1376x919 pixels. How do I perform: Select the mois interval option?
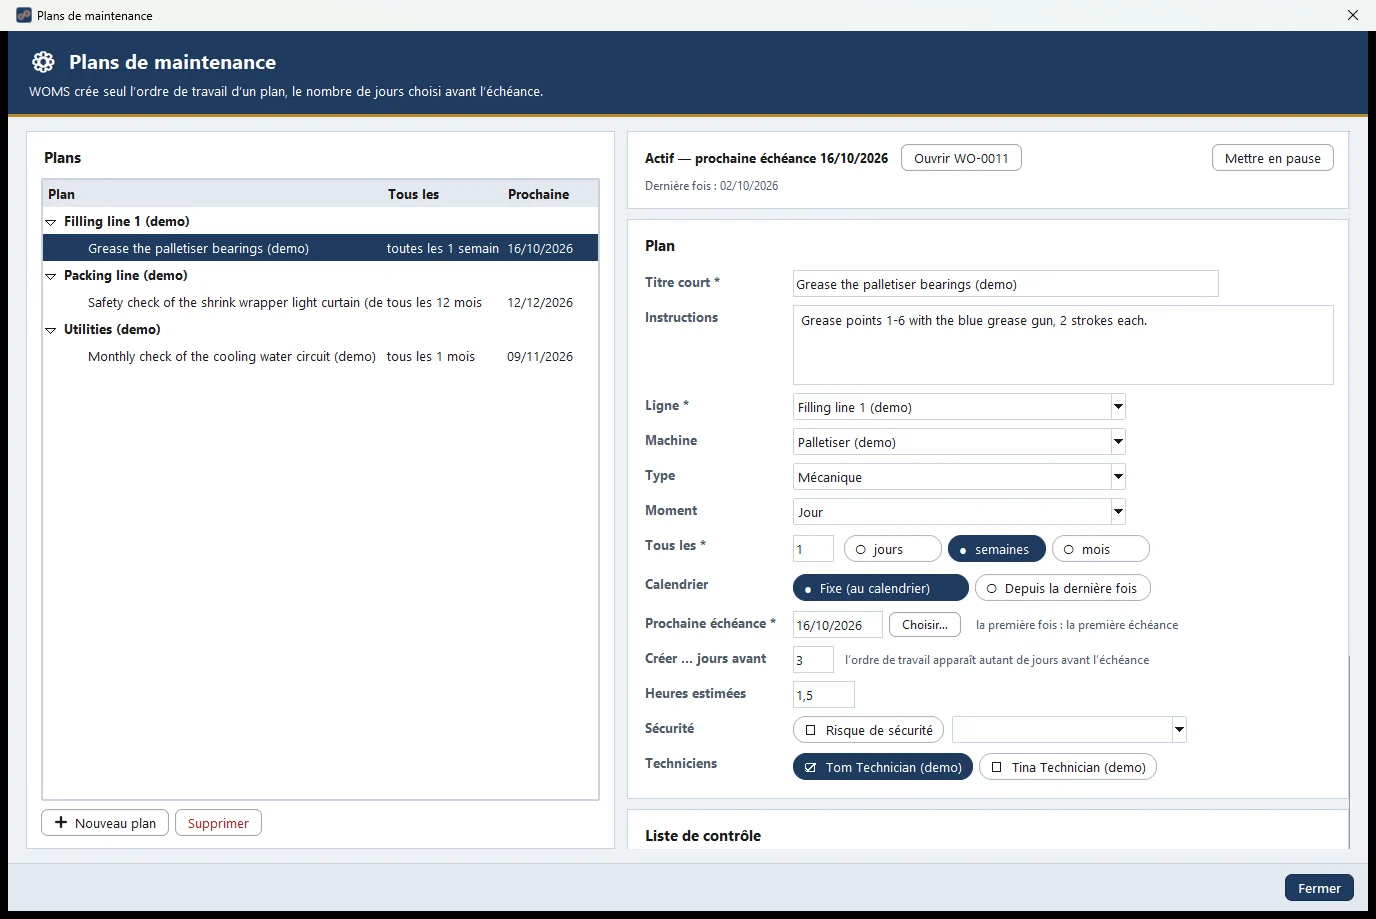coord(1100,549)
